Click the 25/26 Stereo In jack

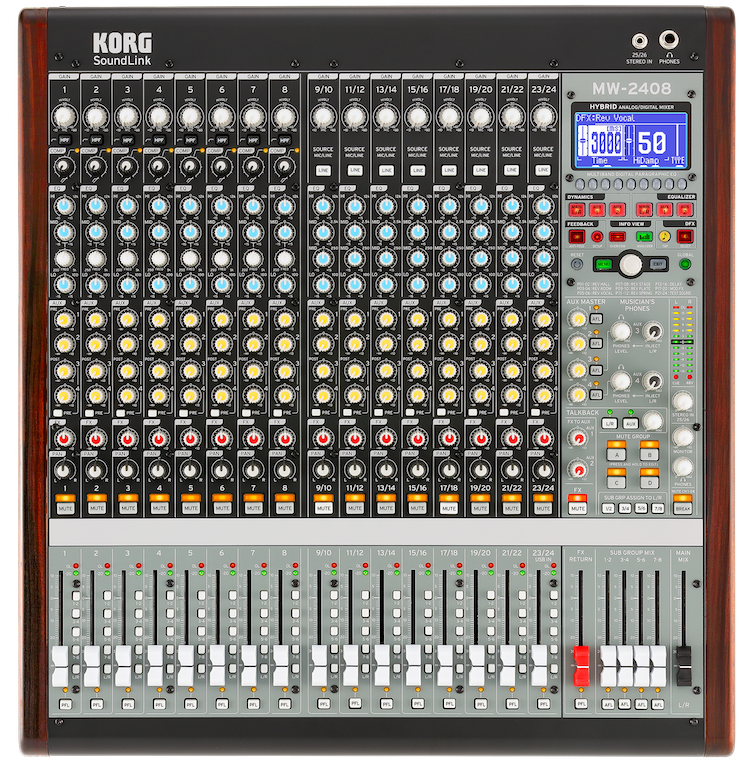pyautogui.click(x=639, y=41)
